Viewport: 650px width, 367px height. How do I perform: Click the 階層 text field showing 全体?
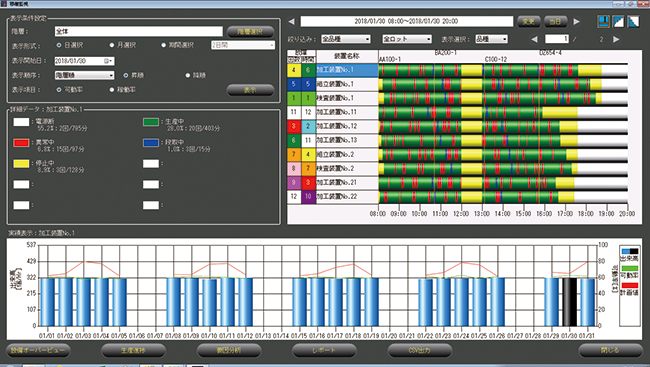coord(138,32)
